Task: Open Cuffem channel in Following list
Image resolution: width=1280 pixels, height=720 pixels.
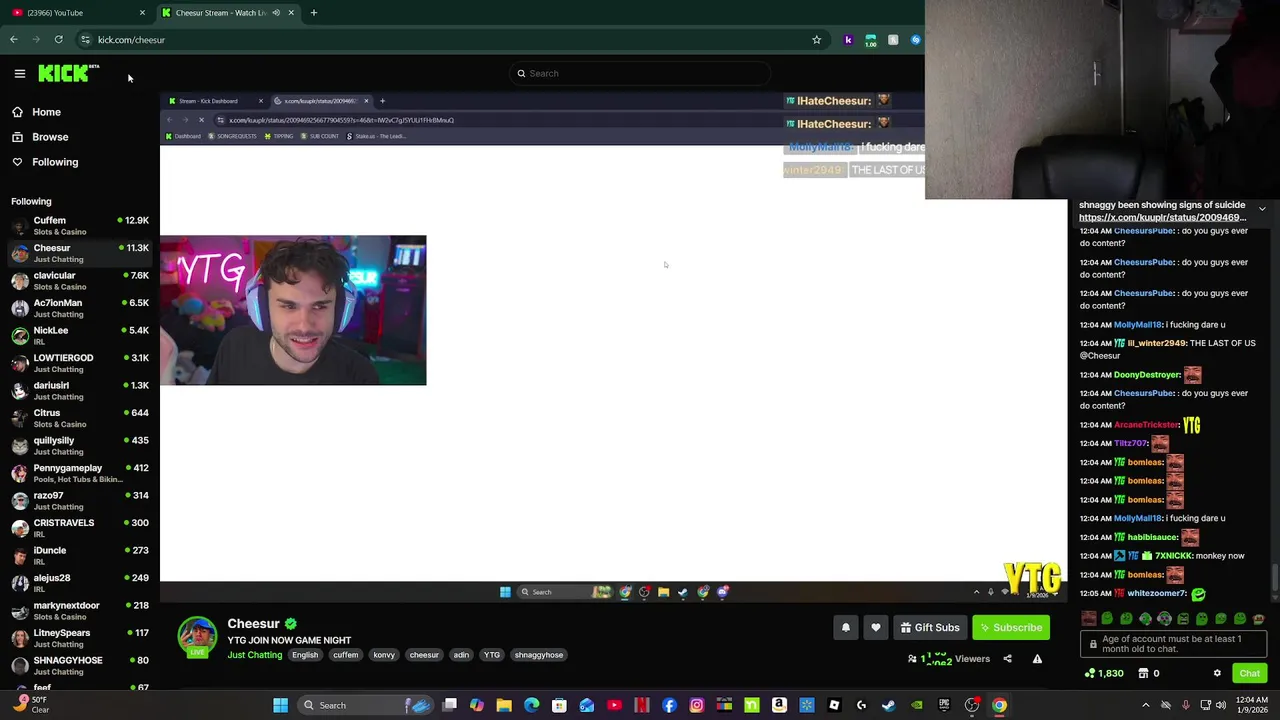Action: (80, 226)
